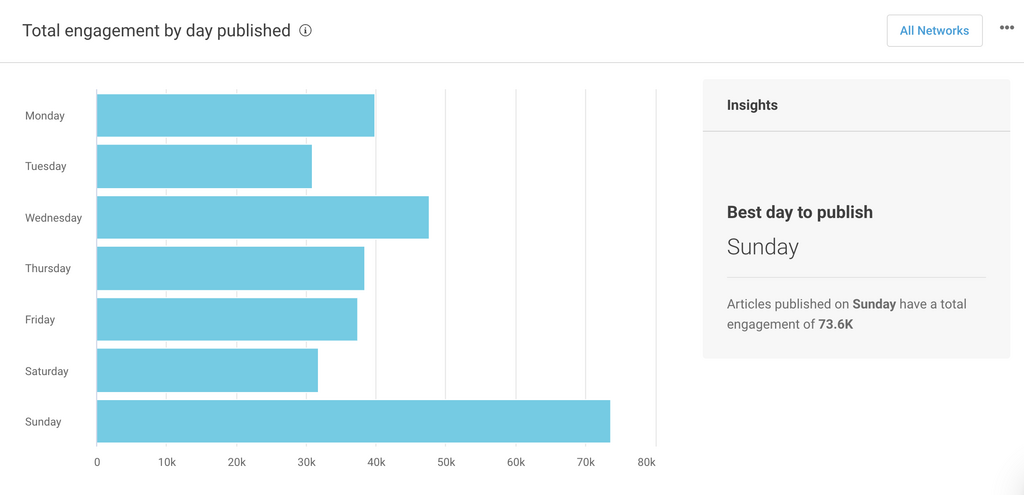Click the large Sunday insight text

pos(763,247)
